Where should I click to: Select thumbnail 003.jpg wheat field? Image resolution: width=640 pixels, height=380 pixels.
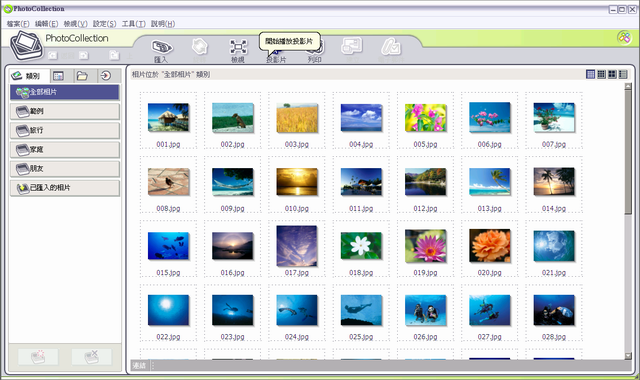tap(297, 118)
